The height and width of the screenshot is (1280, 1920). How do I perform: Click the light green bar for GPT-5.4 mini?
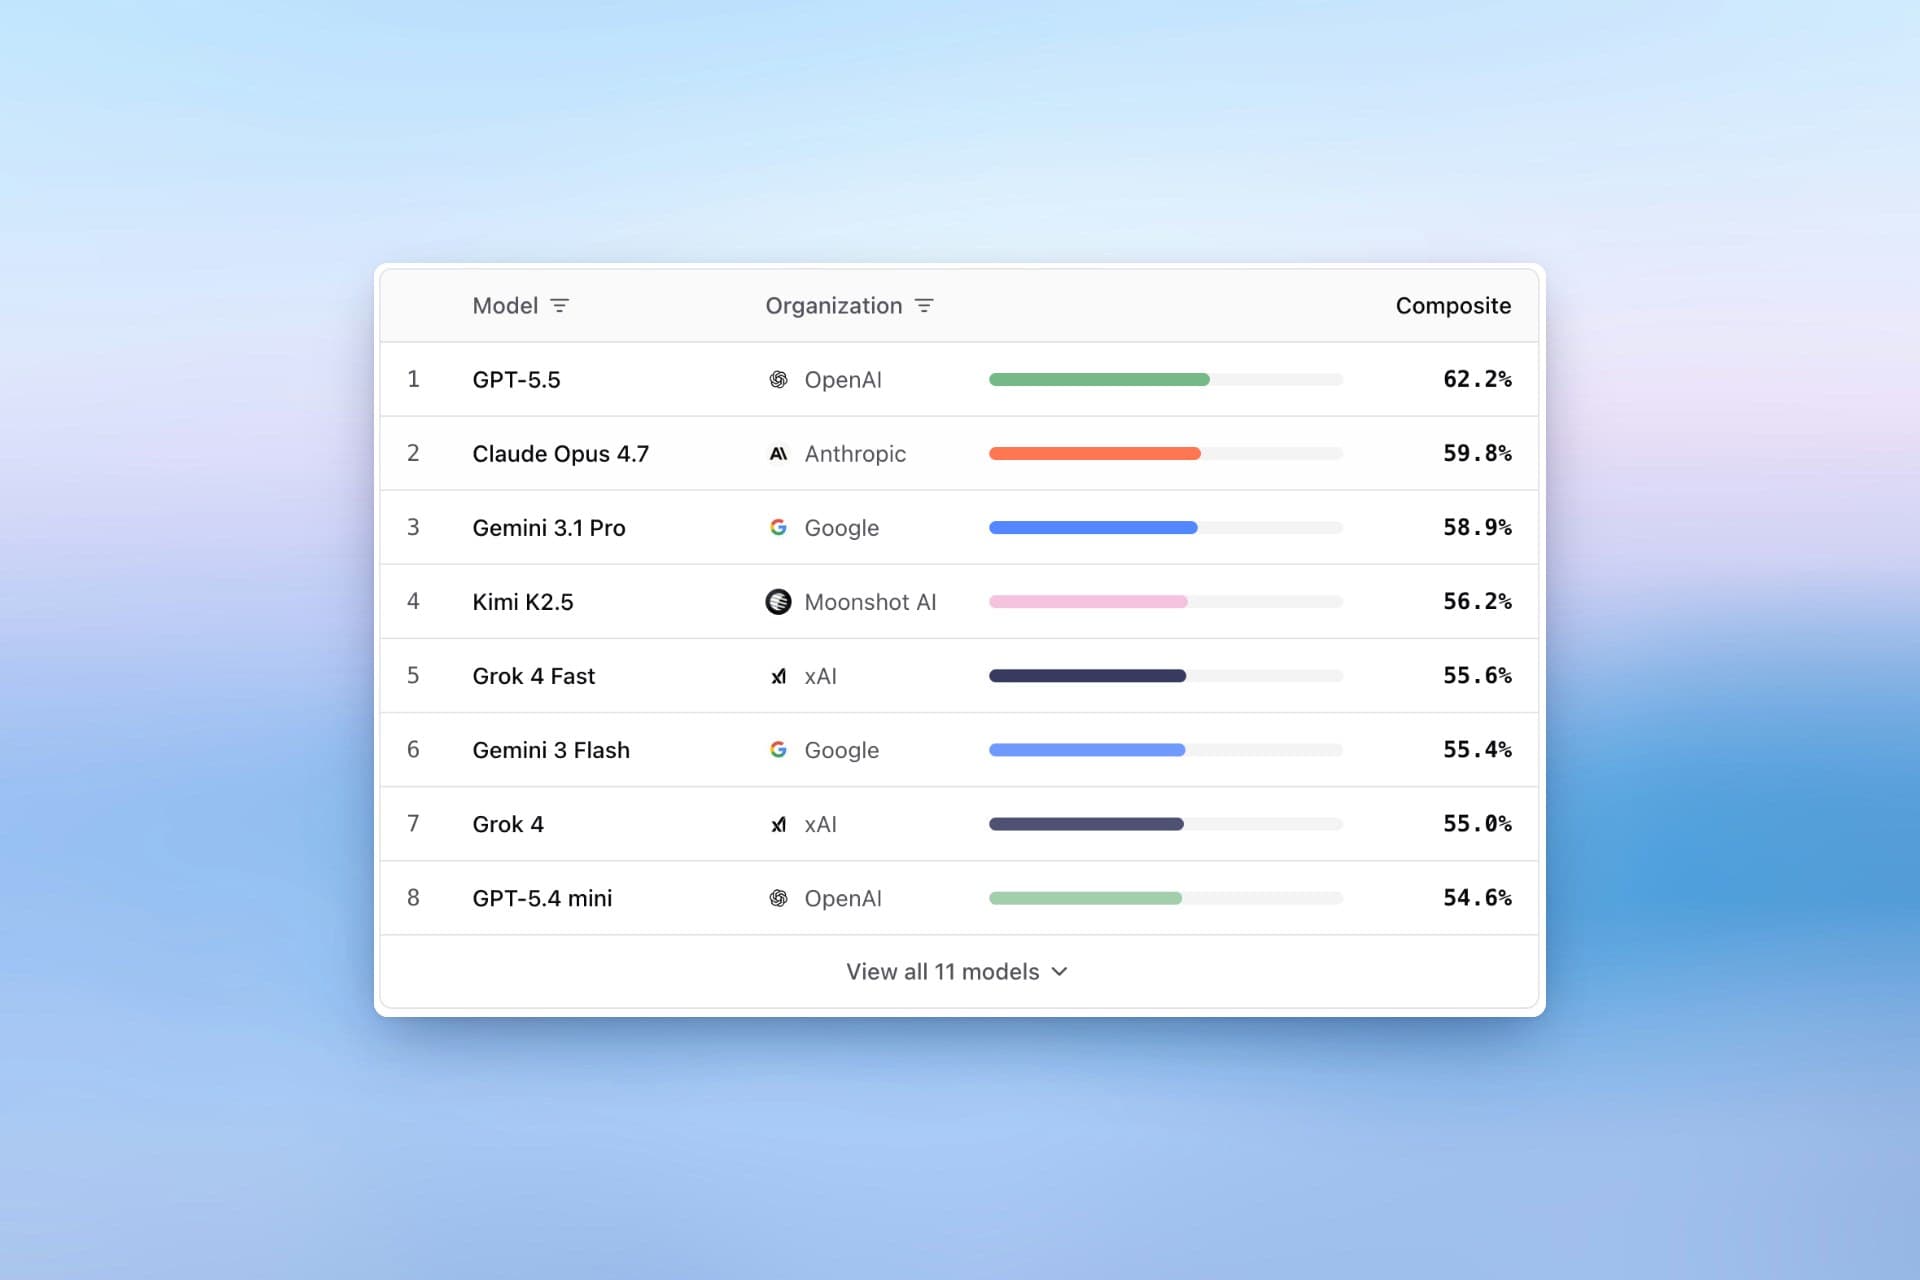point(1085,898)
